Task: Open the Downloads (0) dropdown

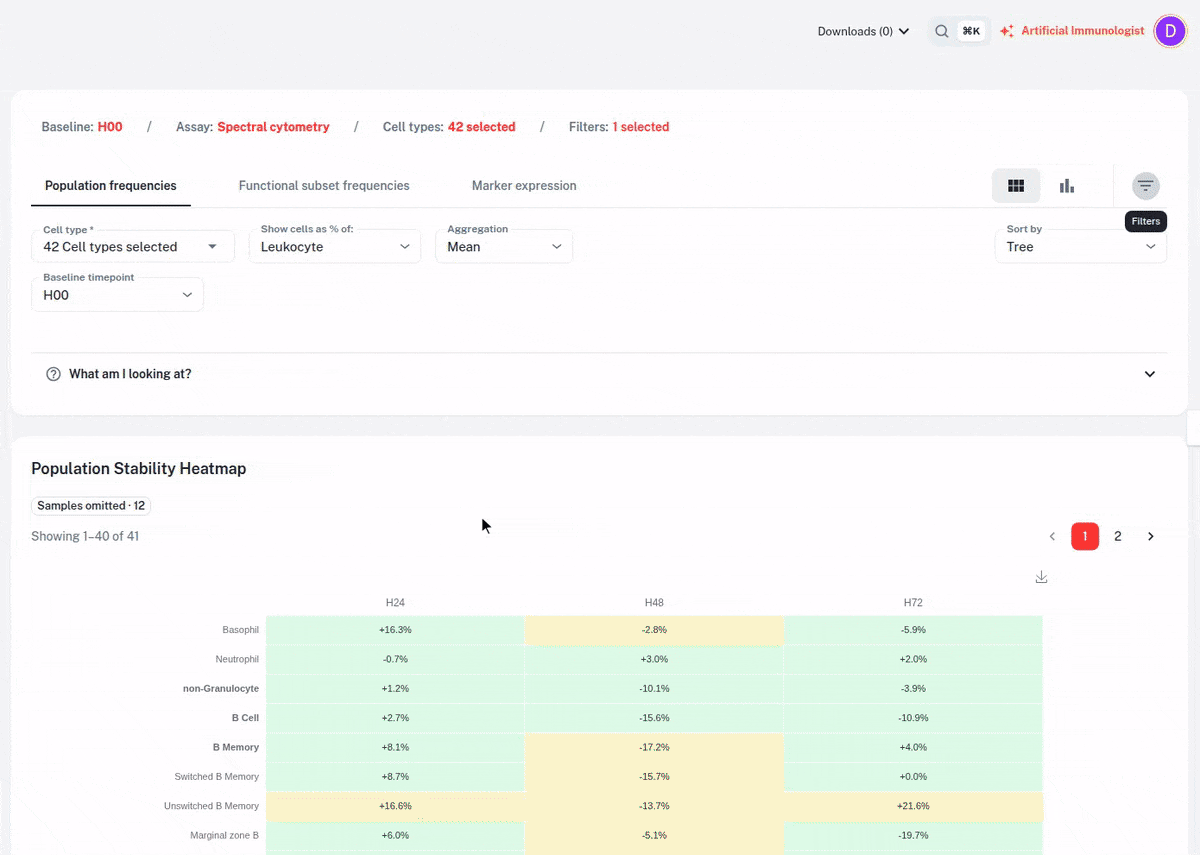Action: coord(863,31)
